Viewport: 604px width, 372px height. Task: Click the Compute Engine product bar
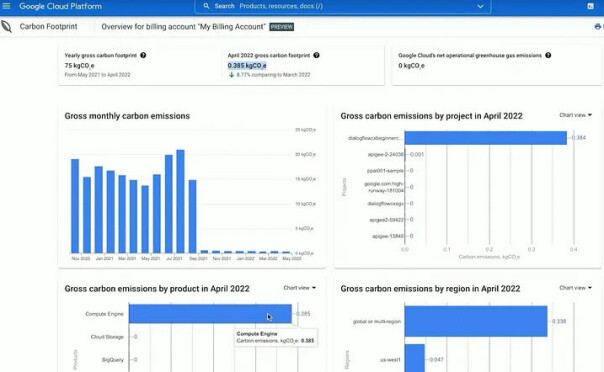210,314
